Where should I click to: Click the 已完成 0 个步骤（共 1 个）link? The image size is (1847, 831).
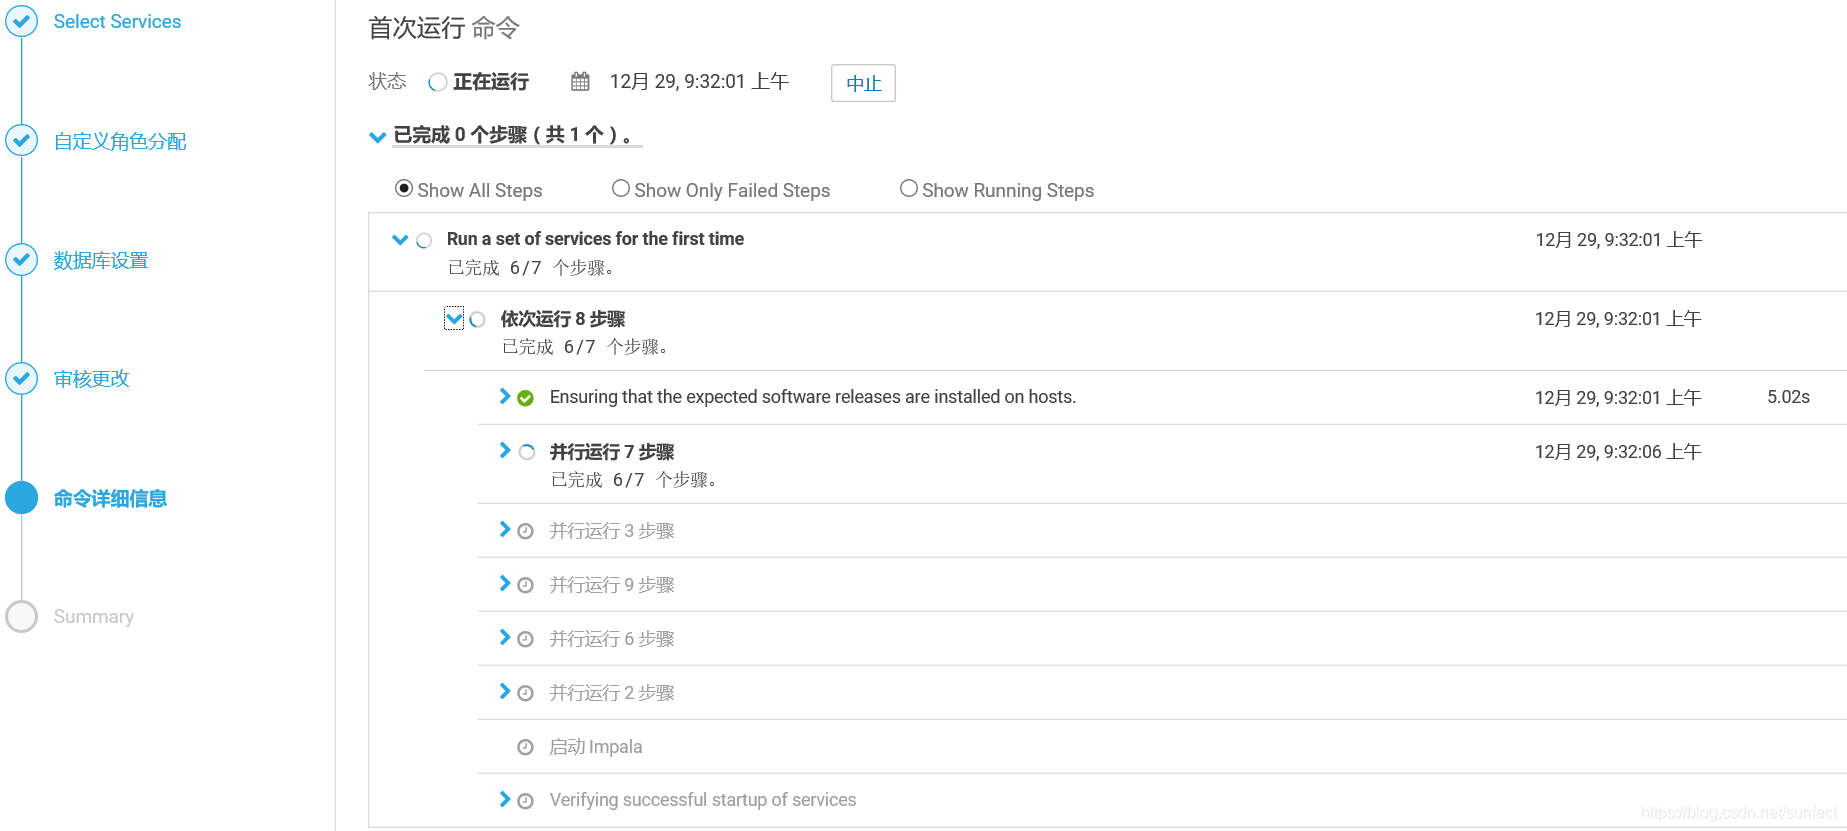(515, 135)
